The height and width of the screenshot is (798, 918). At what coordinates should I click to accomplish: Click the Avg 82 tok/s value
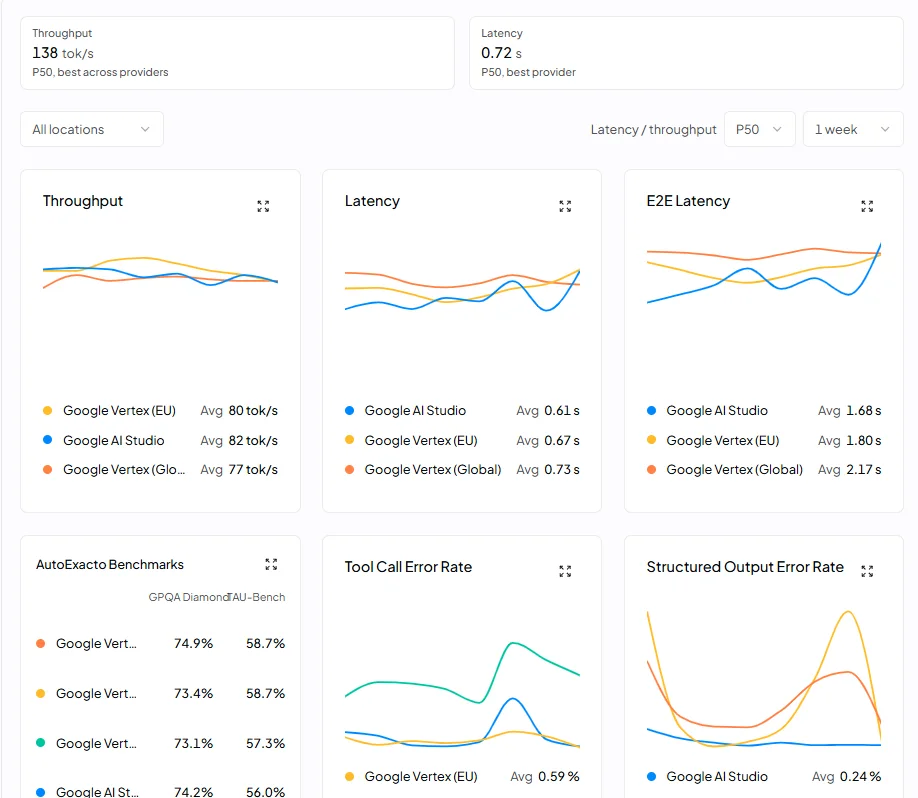click(239, 440)
